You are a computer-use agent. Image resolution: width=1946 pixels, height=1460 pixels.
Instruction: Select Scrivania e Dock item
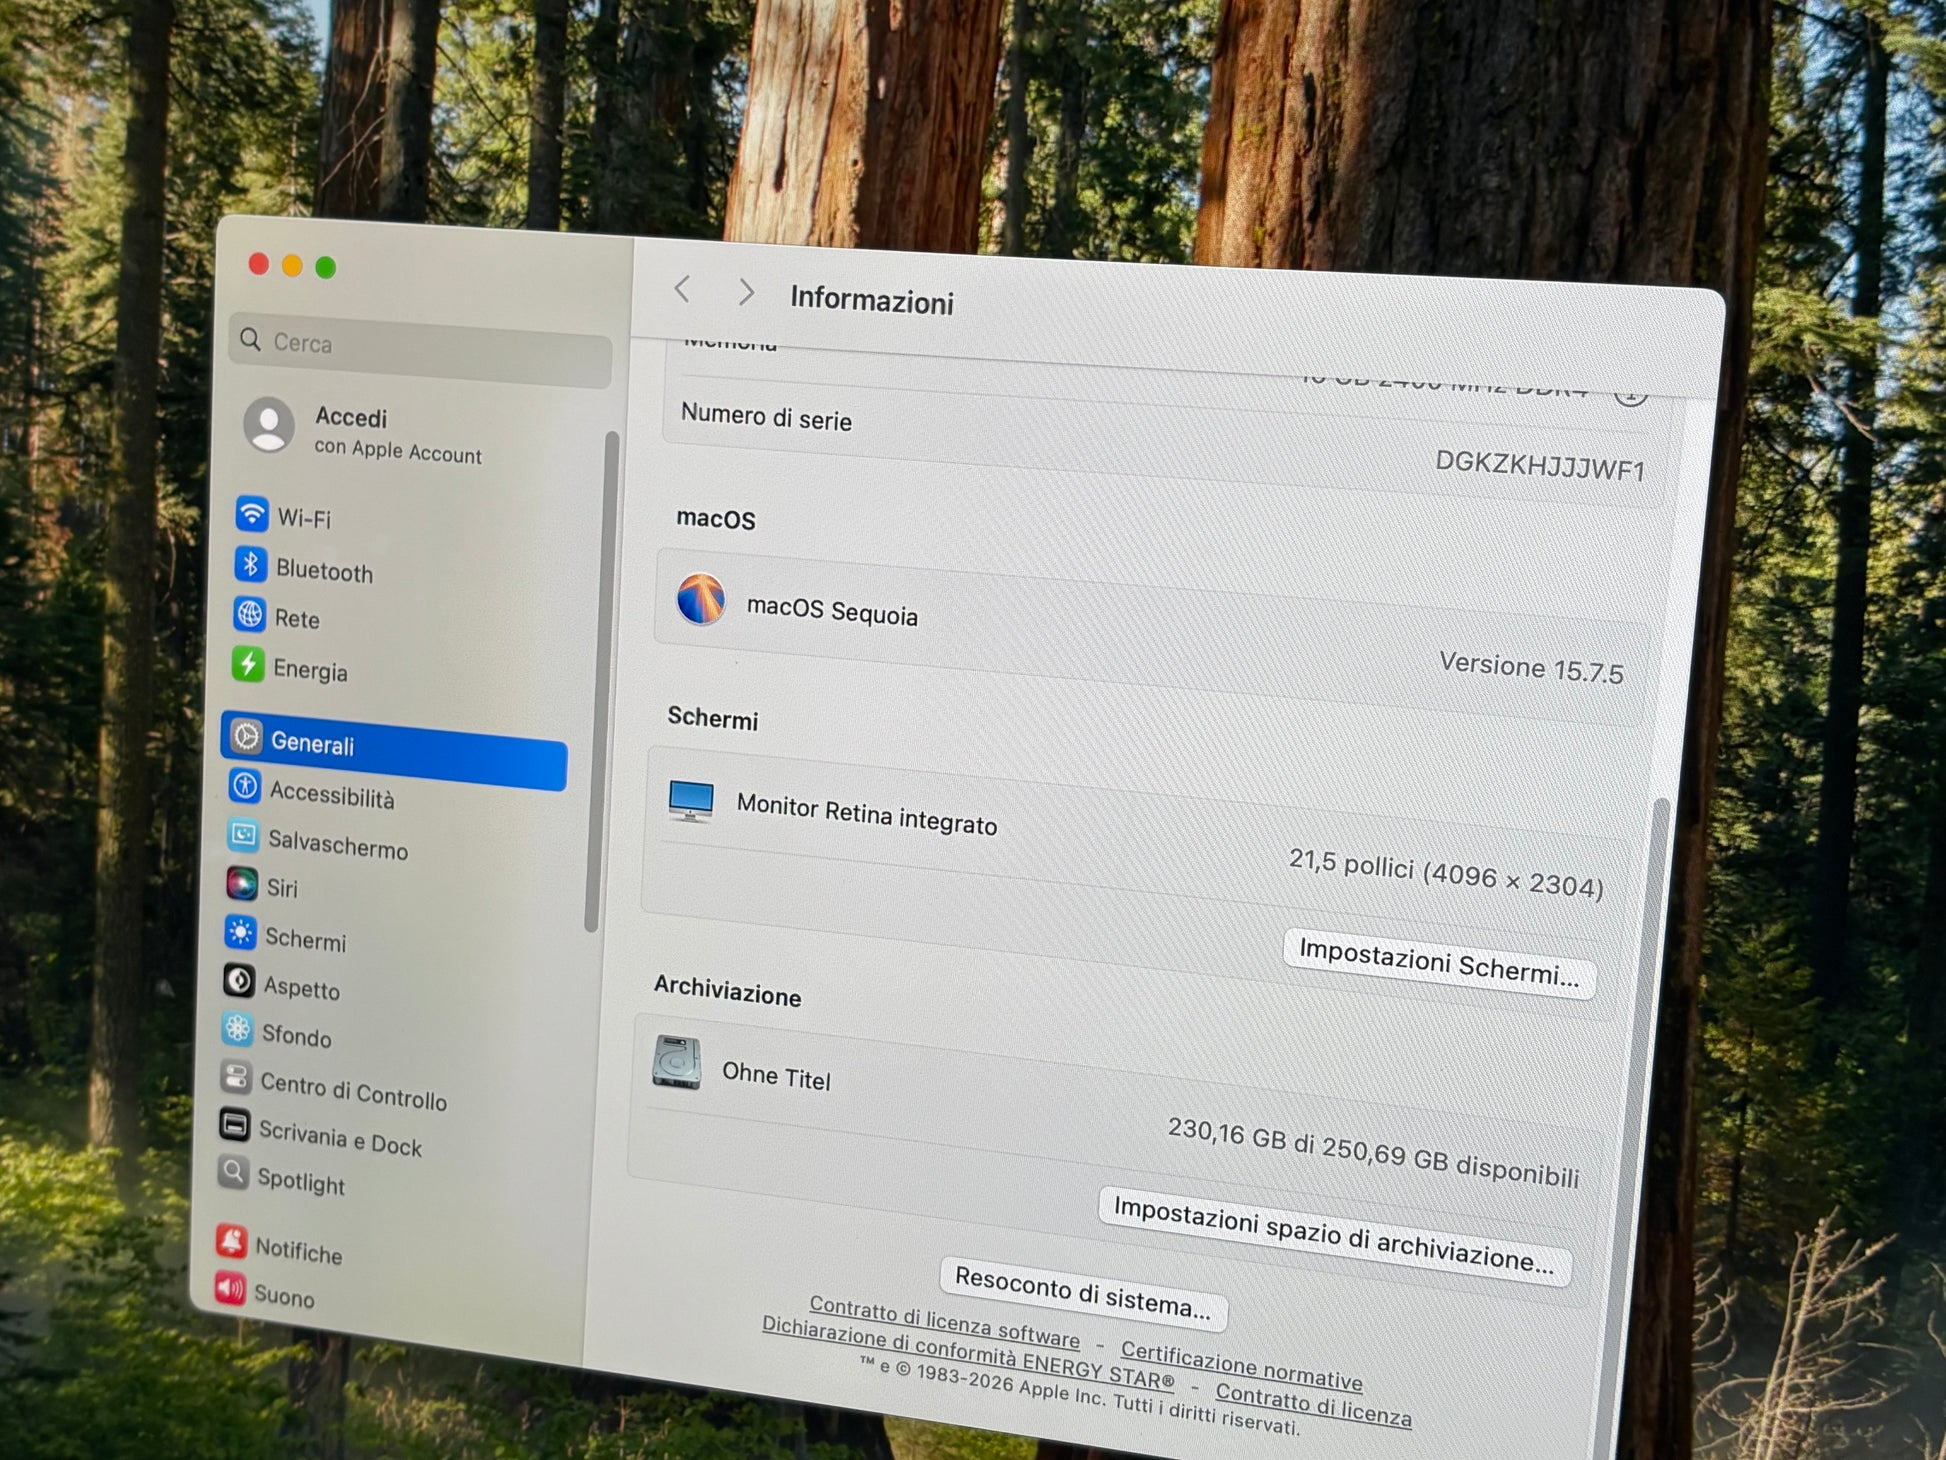click(x=339, y=1138)
